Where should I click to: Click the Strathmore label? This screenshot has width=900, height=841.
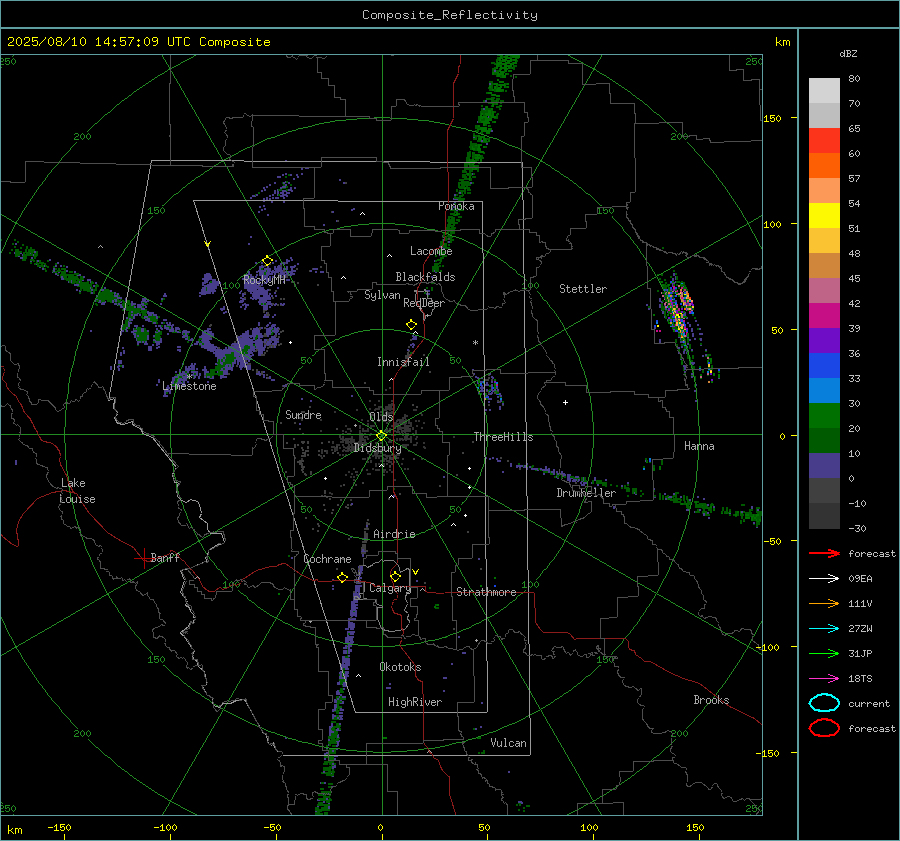click(x=486, y=592)
